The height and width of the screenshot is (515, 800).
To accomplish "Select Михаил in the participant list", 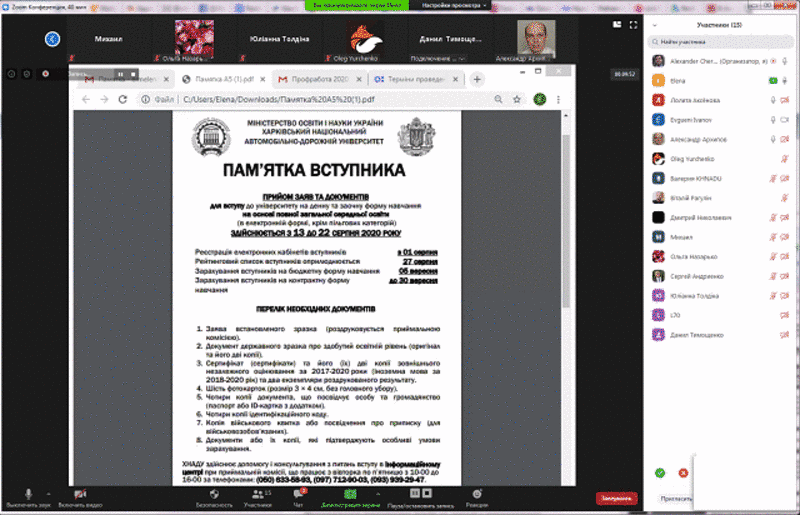I will click(x=720, y=237).
